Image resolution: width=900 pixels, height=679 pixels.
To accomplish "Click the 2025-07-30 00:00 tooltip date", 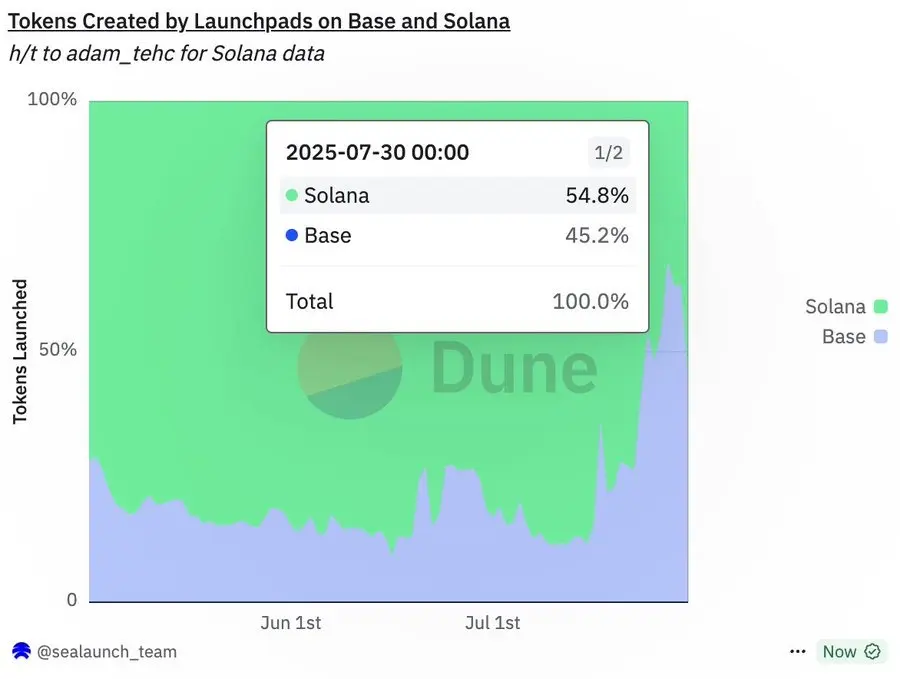I will 377,153.
